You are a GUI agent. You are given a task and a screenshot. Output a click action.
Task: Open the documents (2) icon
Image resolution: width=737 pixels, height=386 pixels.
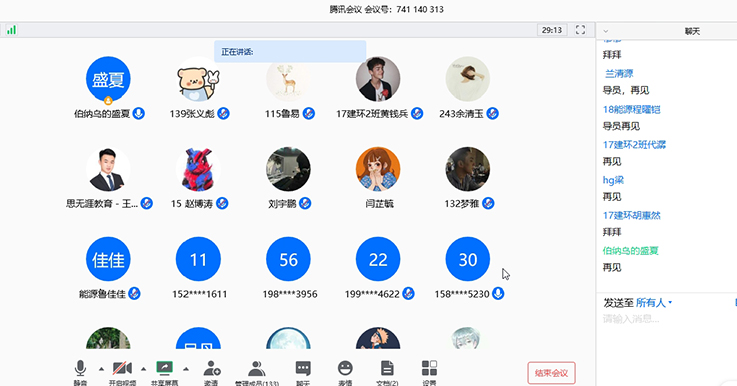pyautogui.click(x=387, y=368)
